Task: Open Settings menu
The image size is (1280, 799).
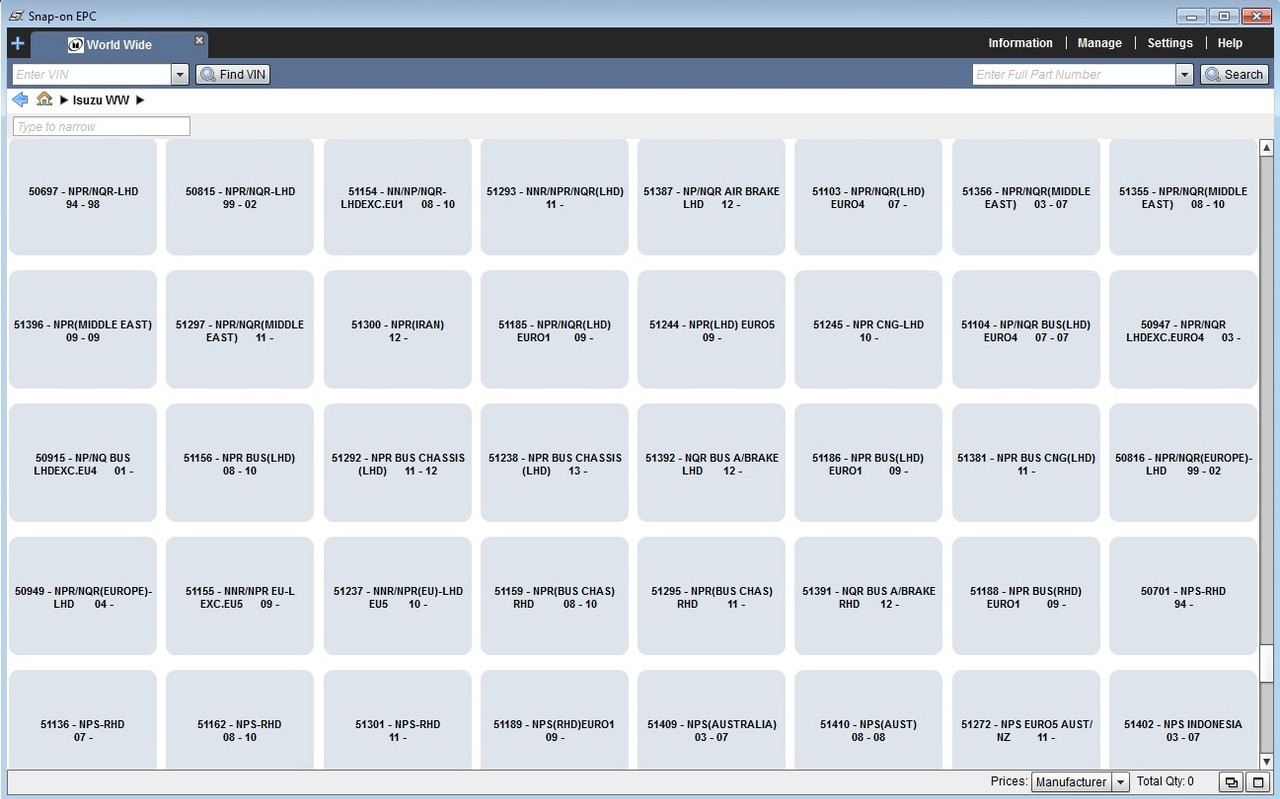Action: point(1170,43)
